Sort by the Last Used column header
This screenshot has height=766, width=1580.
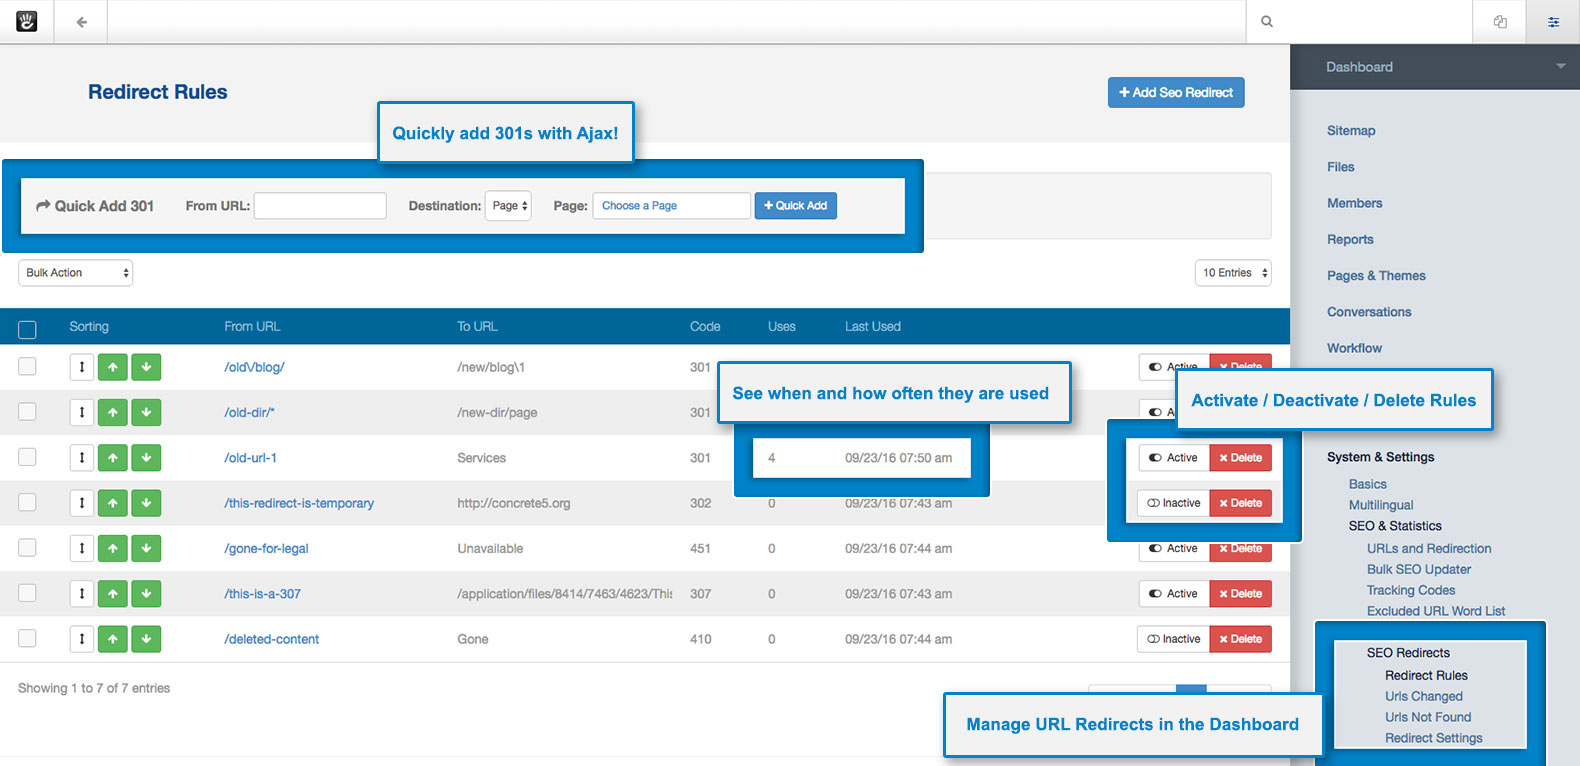(x=873, y=327)
